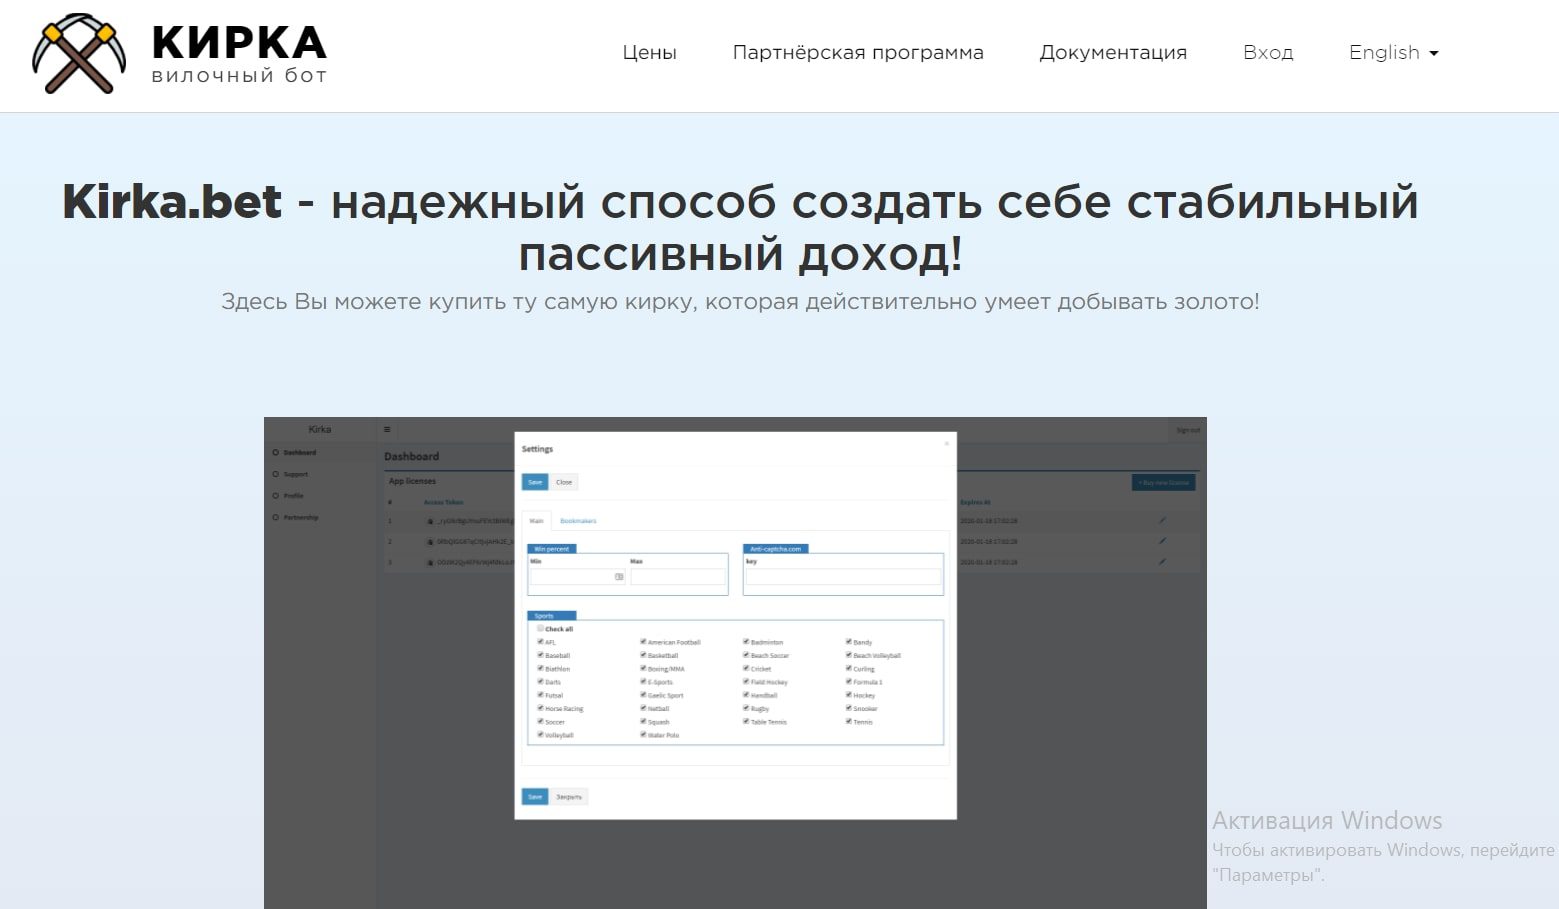Open the Документация page
The height and width of the screenshot is (909, 1559).
(x=1113, y=53)
